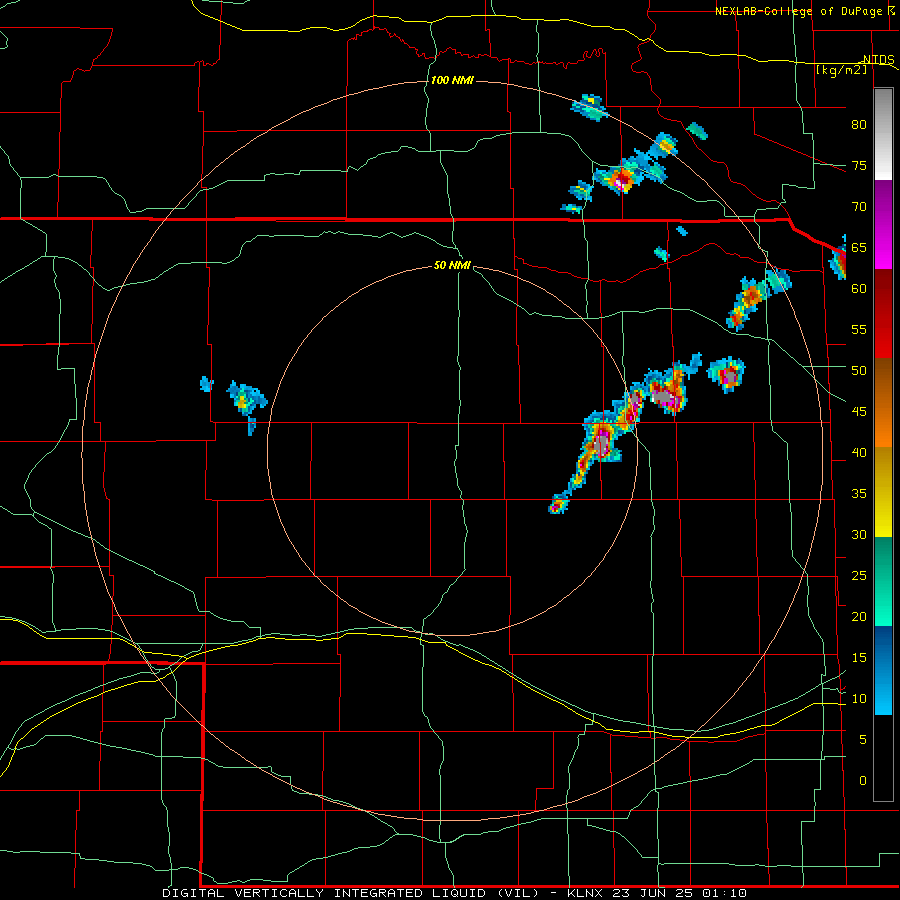The height and width of the screenshot is (900, 900).
Task: Click the 50 NMI range ring label
Action: tap(452, 265)
